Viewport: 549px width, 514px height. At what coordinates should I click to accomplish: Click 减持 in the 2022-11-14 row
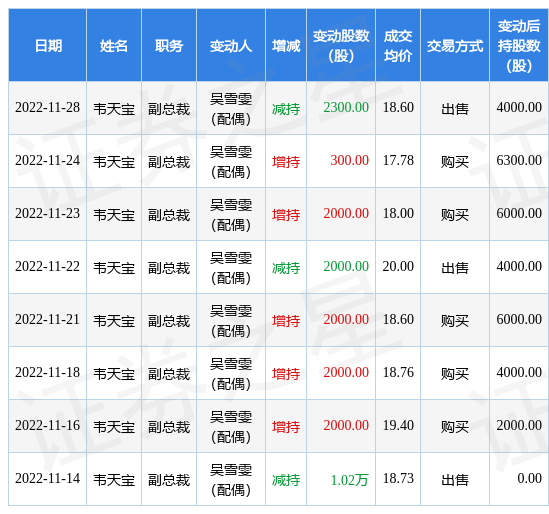pyautogui.click(x=286, y=480)
